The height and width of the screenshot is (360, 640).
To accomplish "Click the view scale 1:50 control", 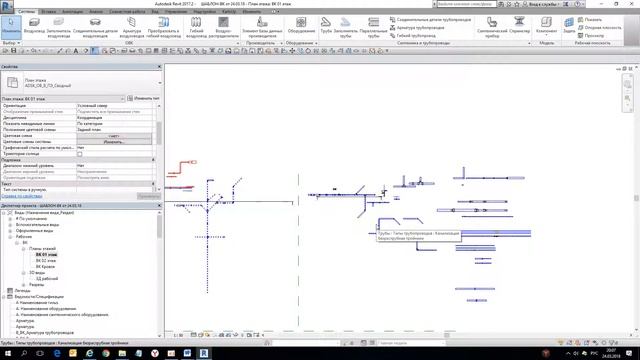I will pos(178,336).
